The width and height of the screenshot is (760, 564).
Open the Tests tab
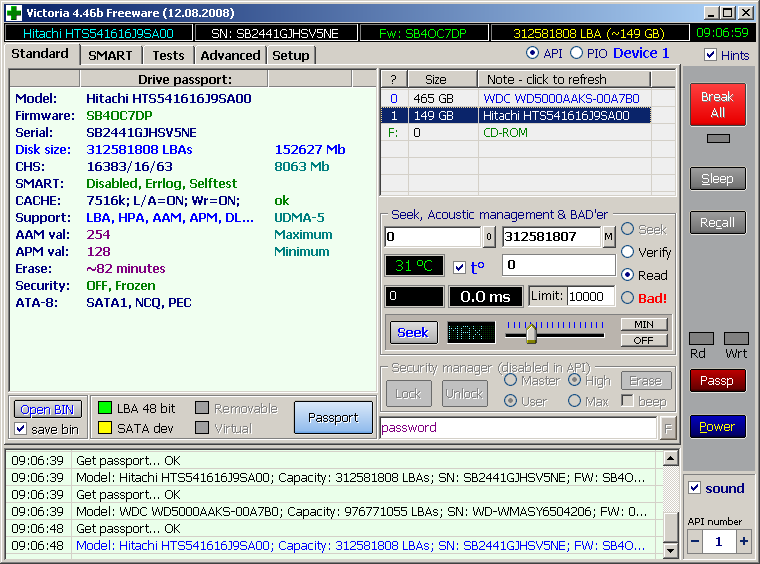168,55
